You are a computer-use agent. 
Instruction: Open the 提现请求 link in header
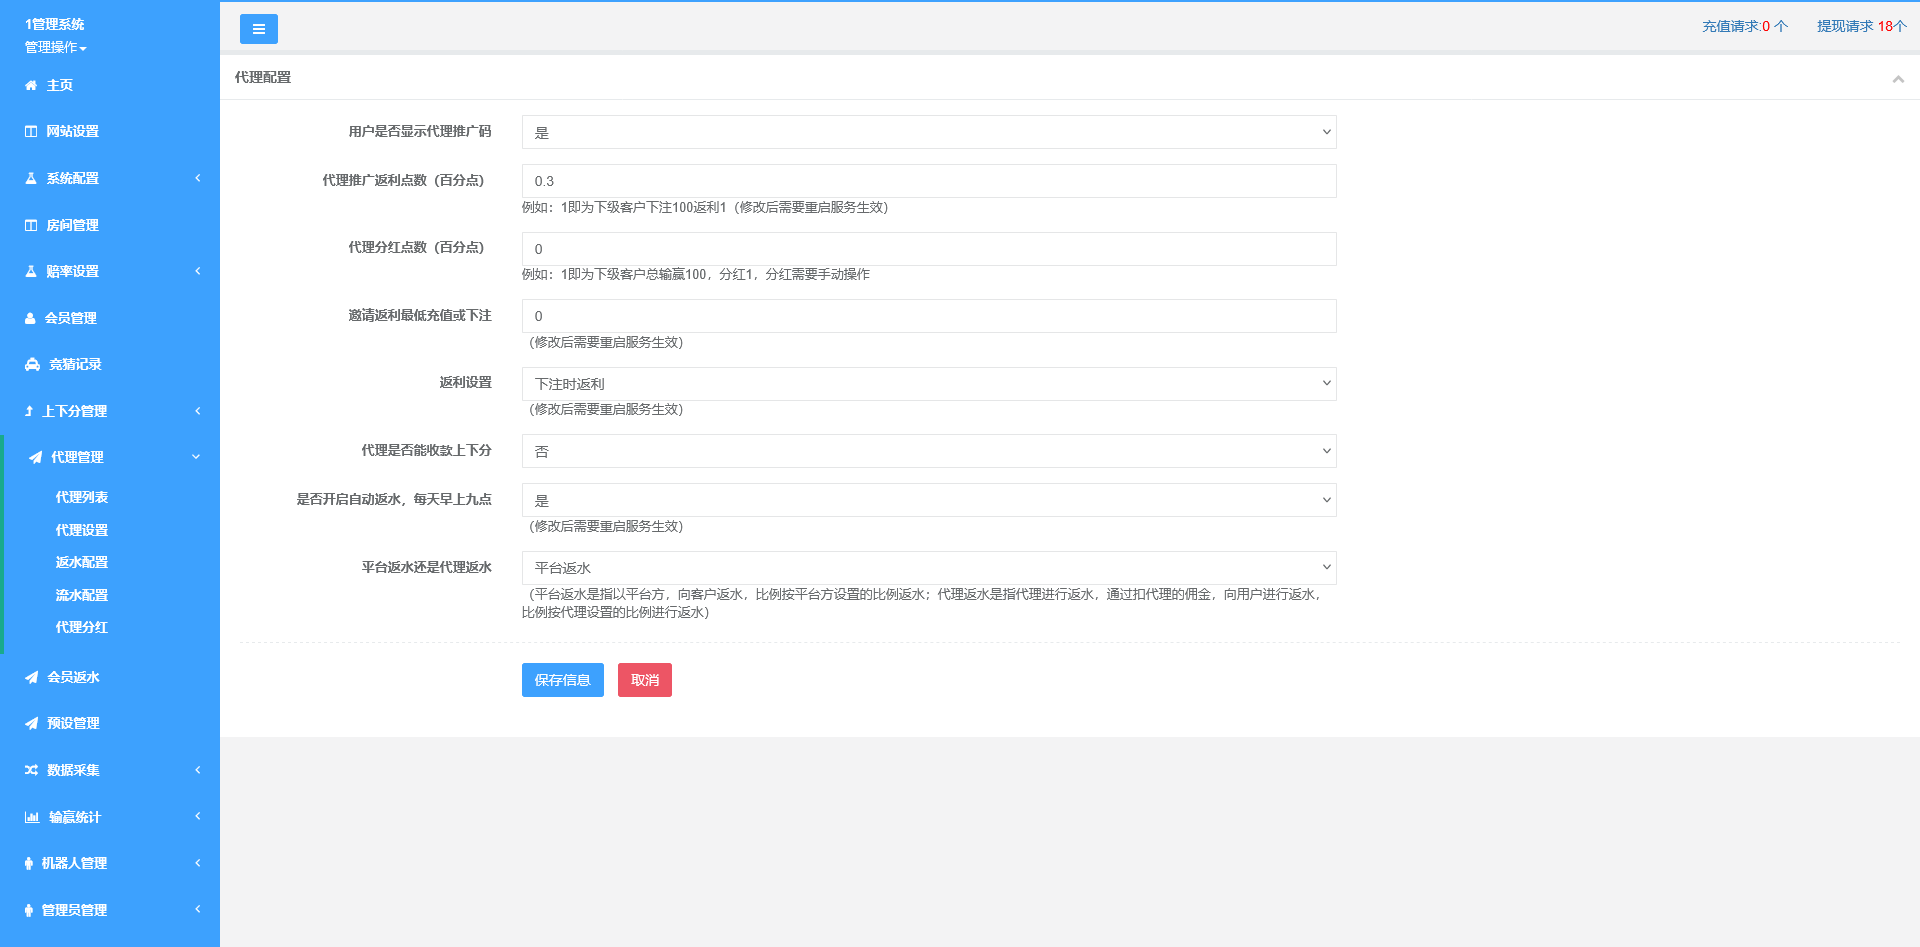tap(1861, 26)
